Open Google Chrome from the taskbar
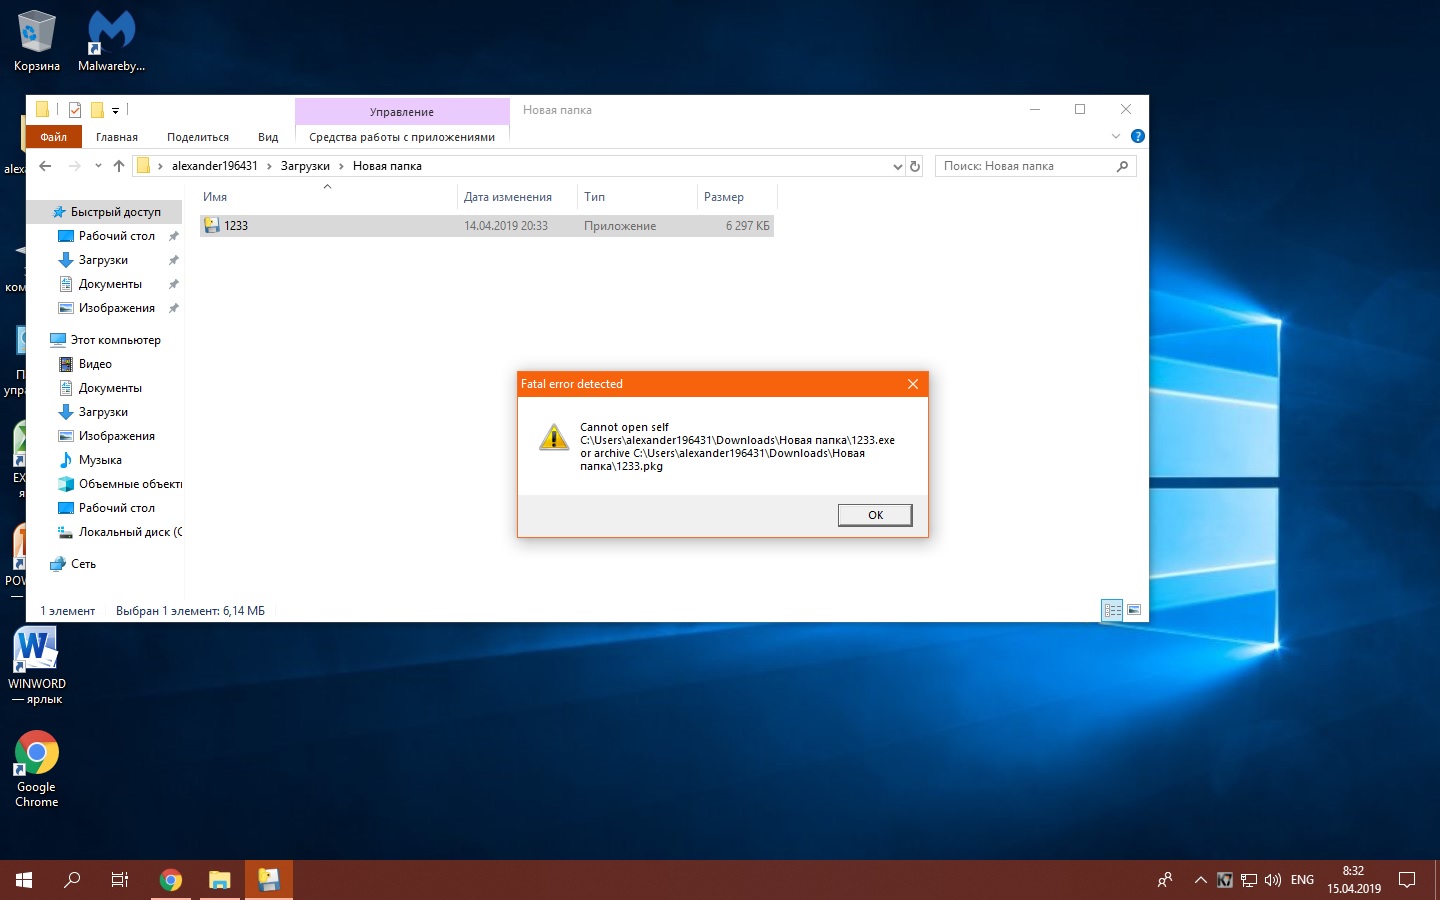Image resolution: width=1440 pixels, height=900 pixels. [x=171, y=880]
